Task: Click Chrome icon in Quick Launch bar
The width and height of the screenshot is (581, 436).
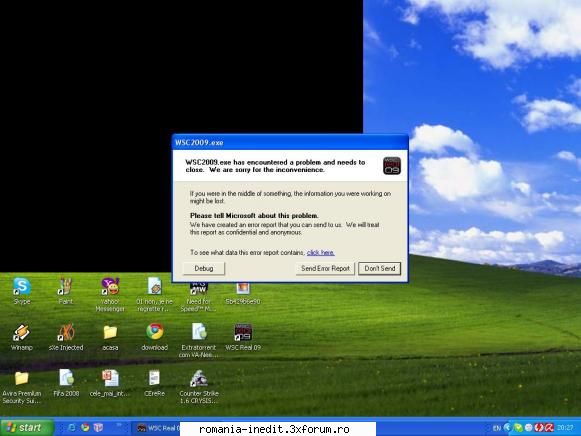Action: click(x=85, y=427)
